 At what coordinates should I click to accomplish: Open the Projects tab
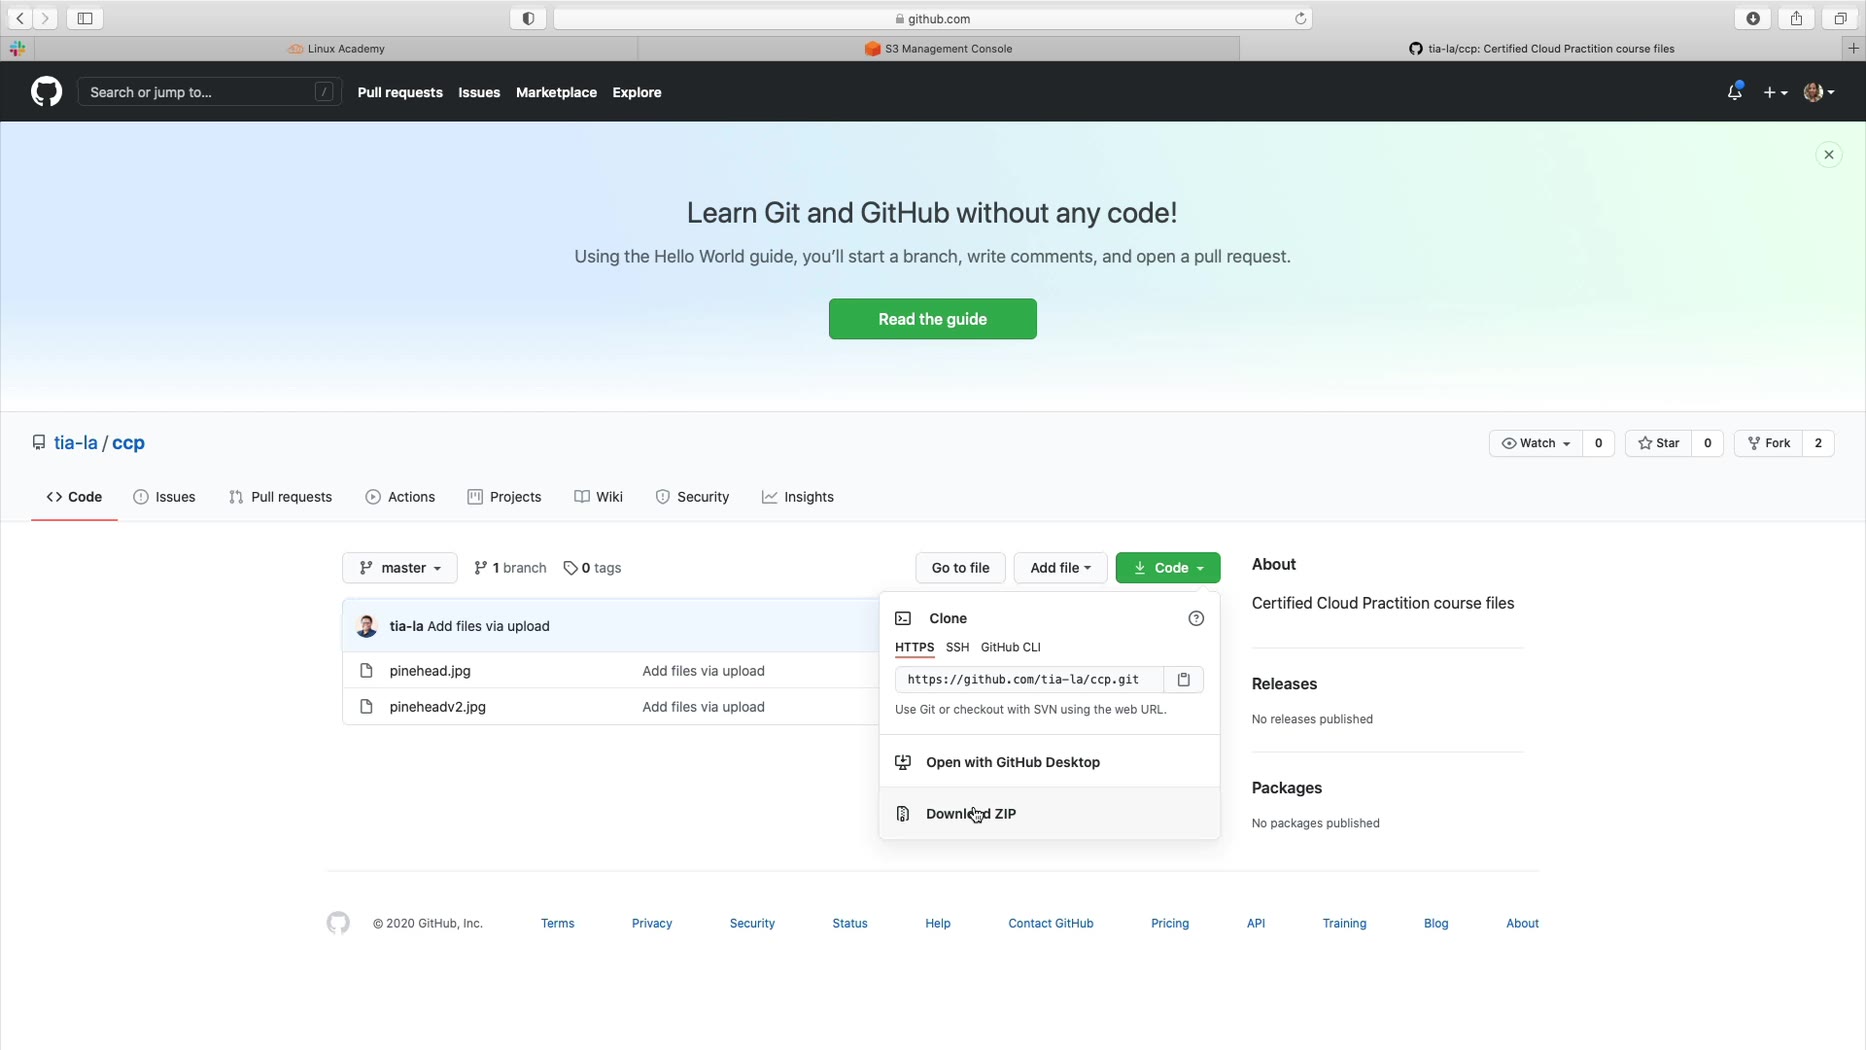(x=504, y=497)
